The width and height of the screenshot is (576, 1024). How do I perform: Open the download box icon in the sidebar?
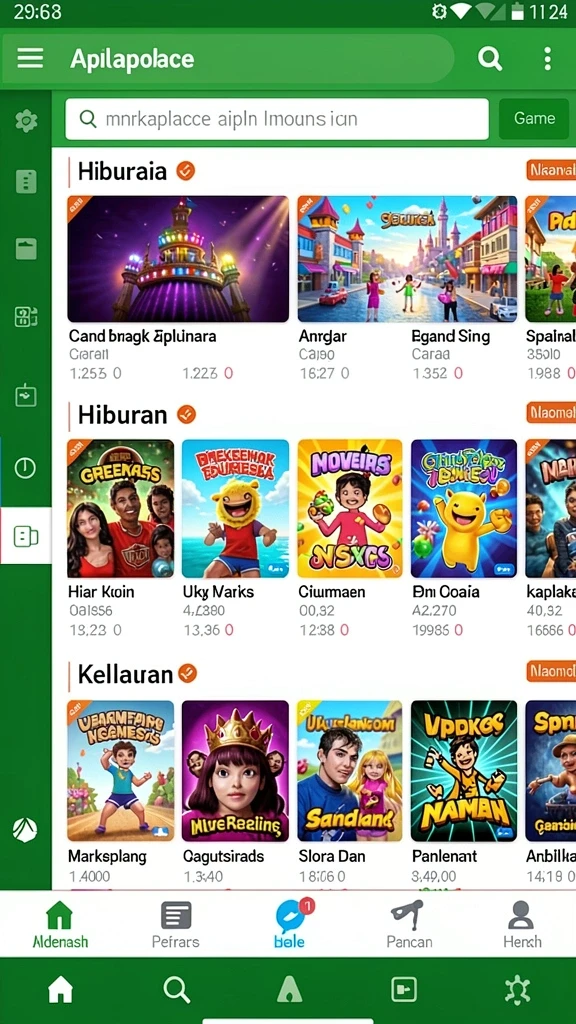point(26,396)
